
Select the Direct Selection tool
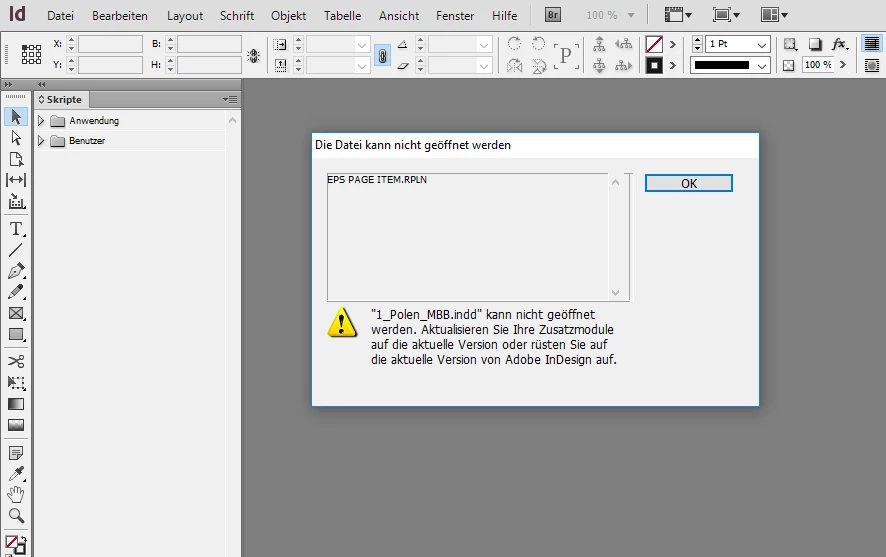click(16, 138)
